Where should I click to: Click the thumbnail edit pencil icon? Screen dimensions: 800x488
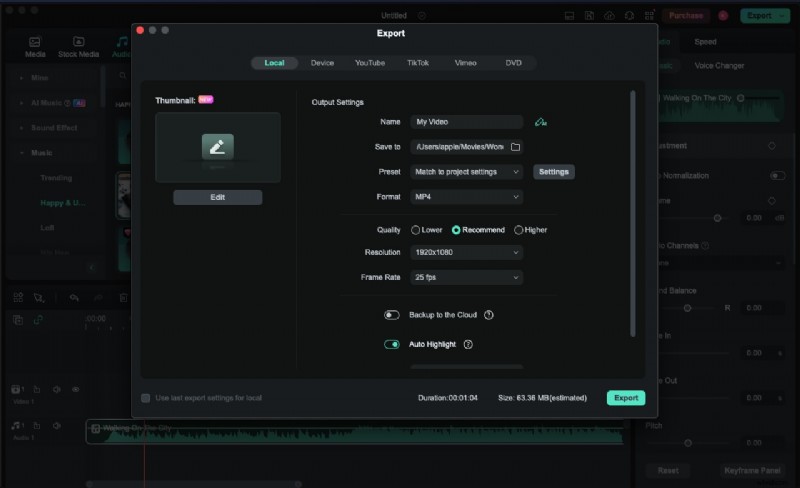pos(218,147)
